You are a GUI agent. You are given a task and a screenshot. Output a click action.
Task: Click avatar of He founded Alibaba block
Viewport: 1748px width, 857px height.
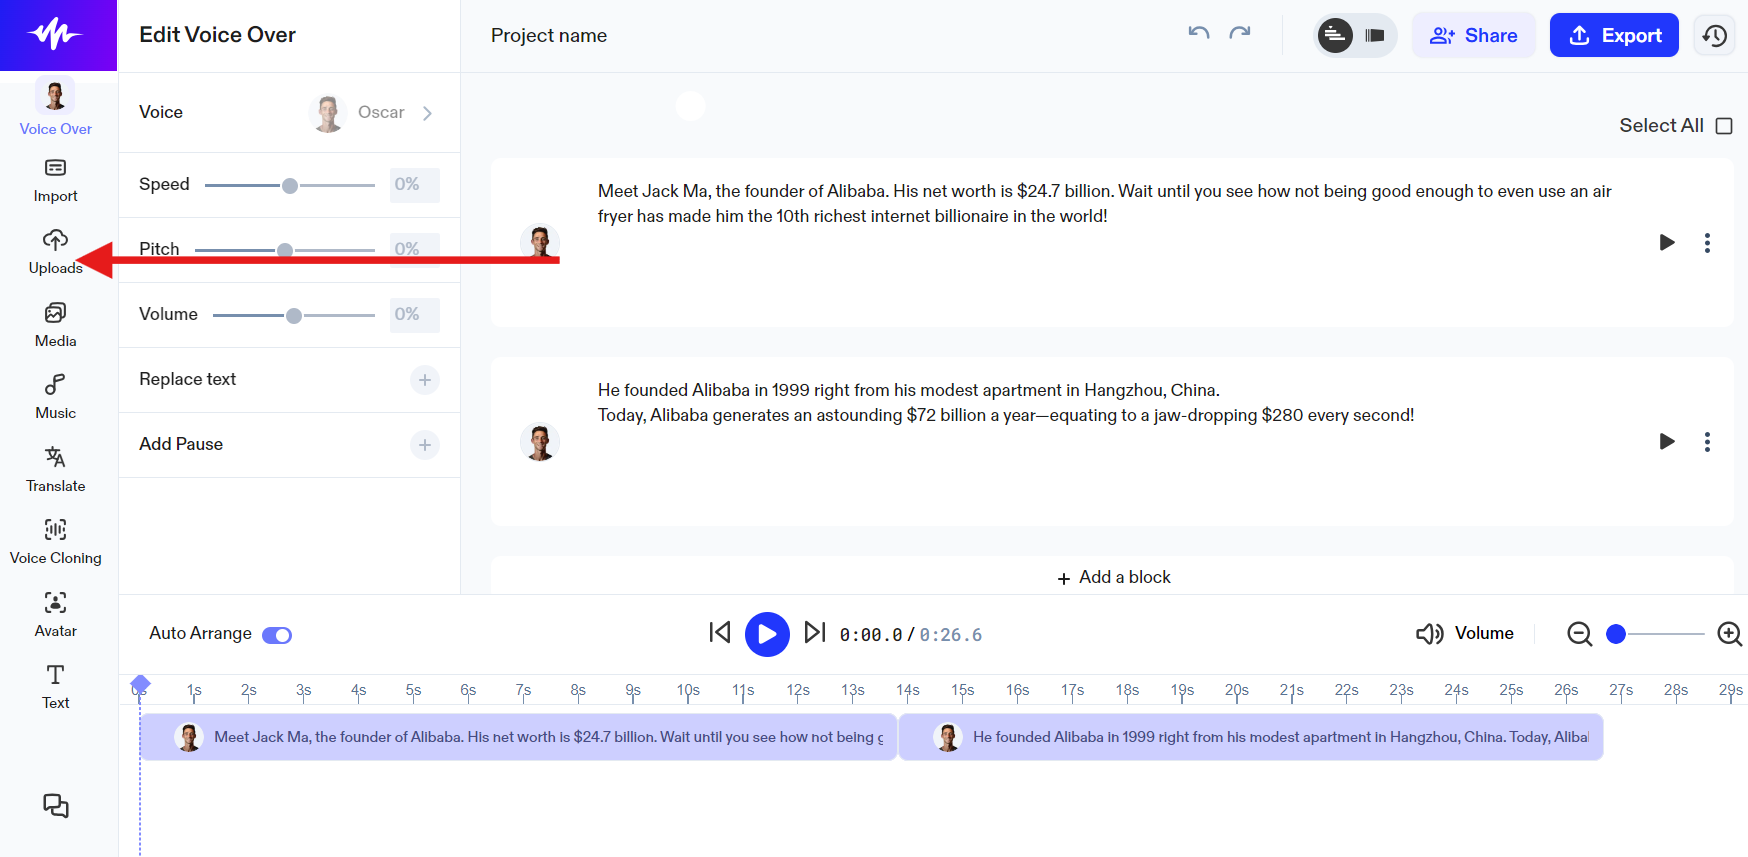540,441
